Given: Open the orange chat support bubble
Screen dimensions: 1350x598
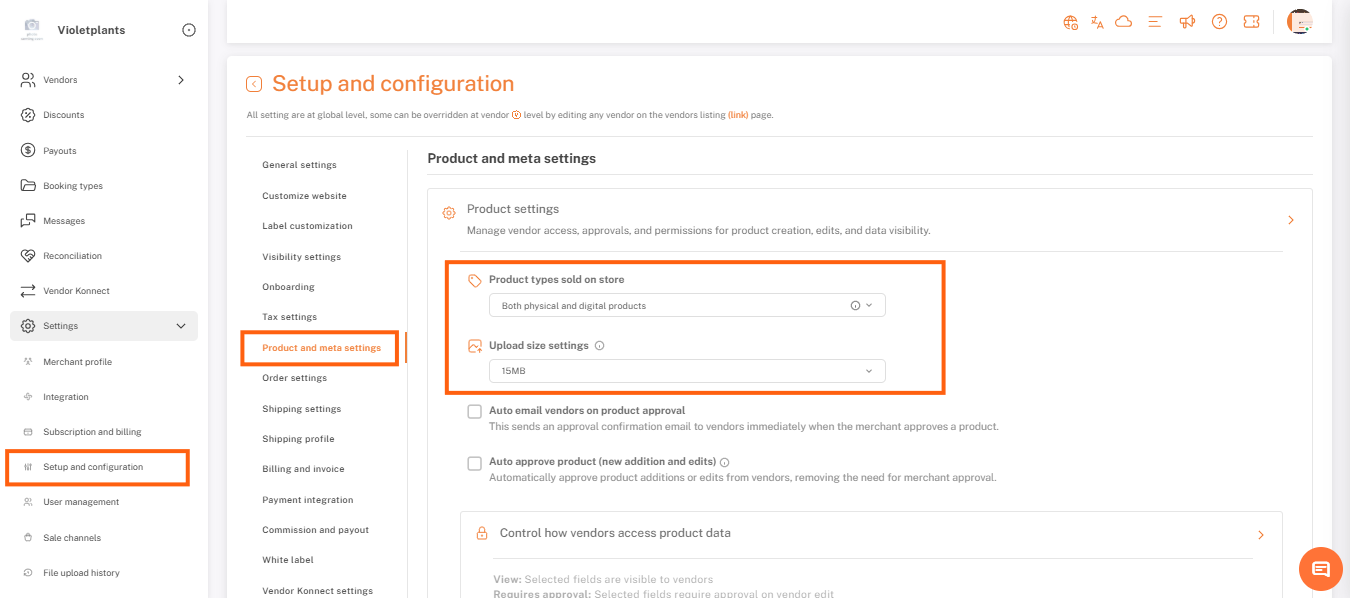Looking at the screenshot, I should pos(1320,569).
